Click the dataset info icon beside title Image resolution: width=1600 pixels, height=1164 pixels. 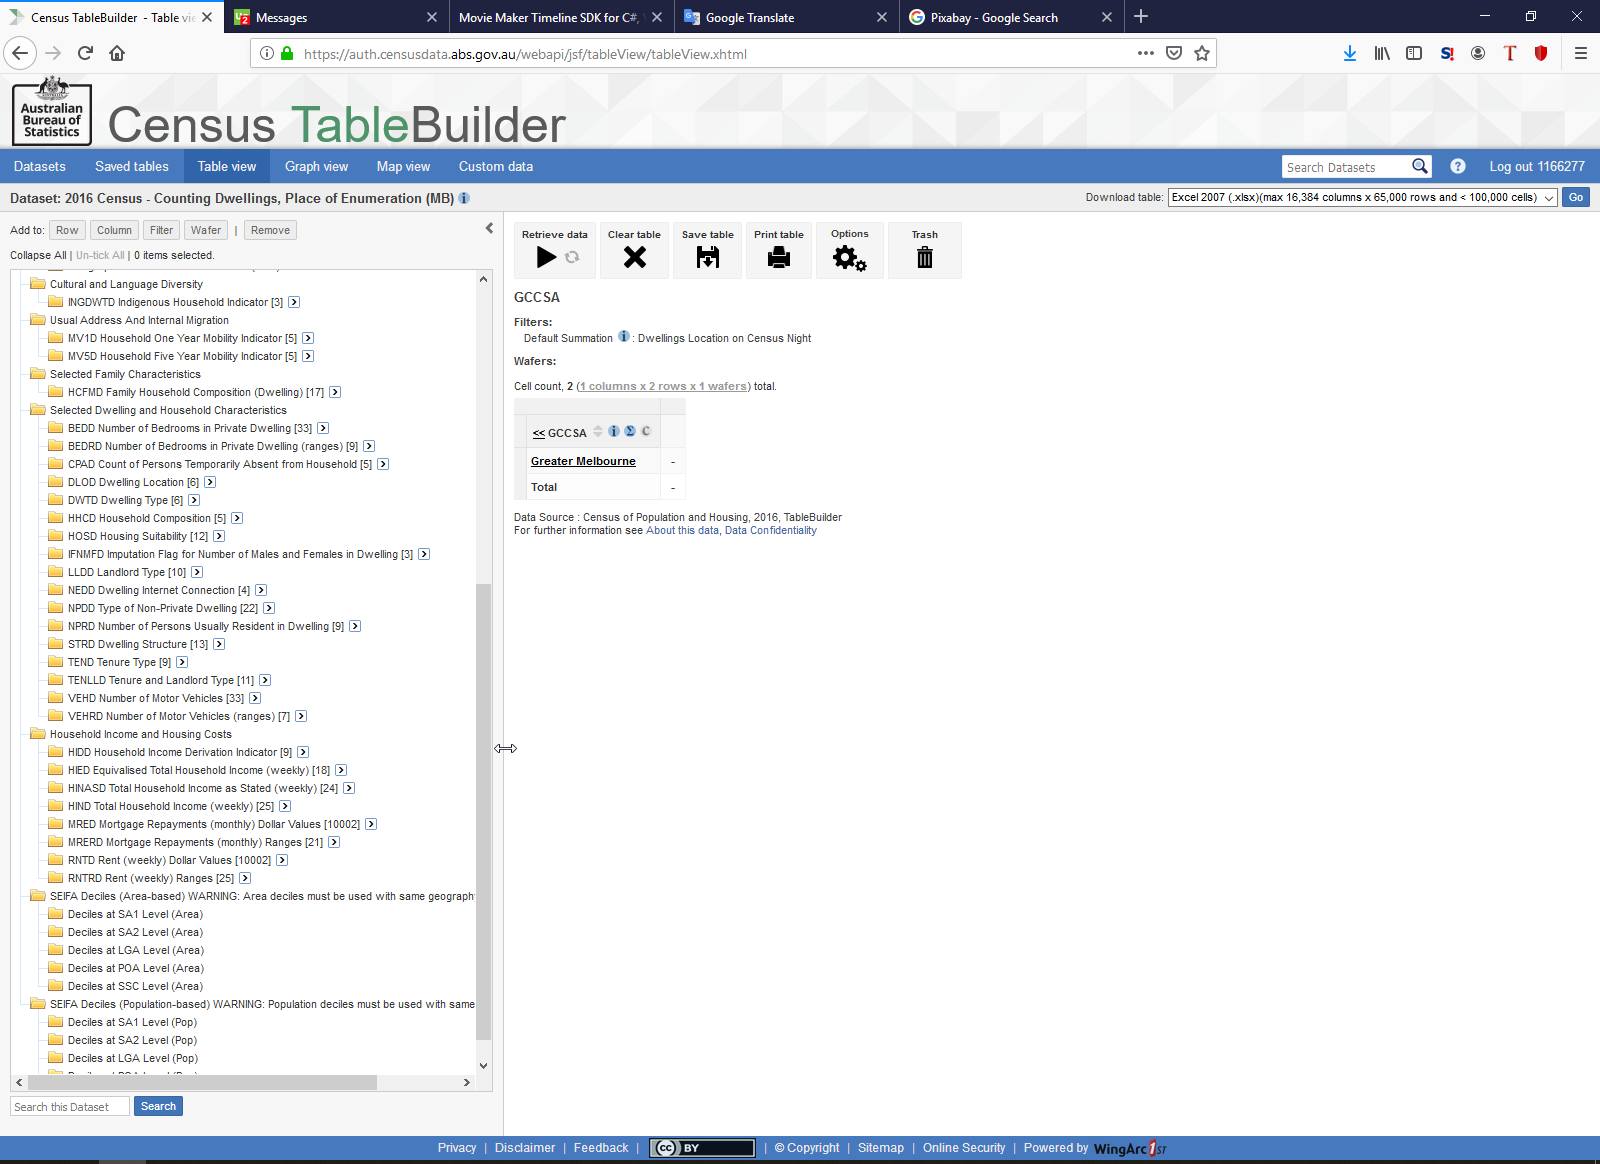(x=464, y=198)
